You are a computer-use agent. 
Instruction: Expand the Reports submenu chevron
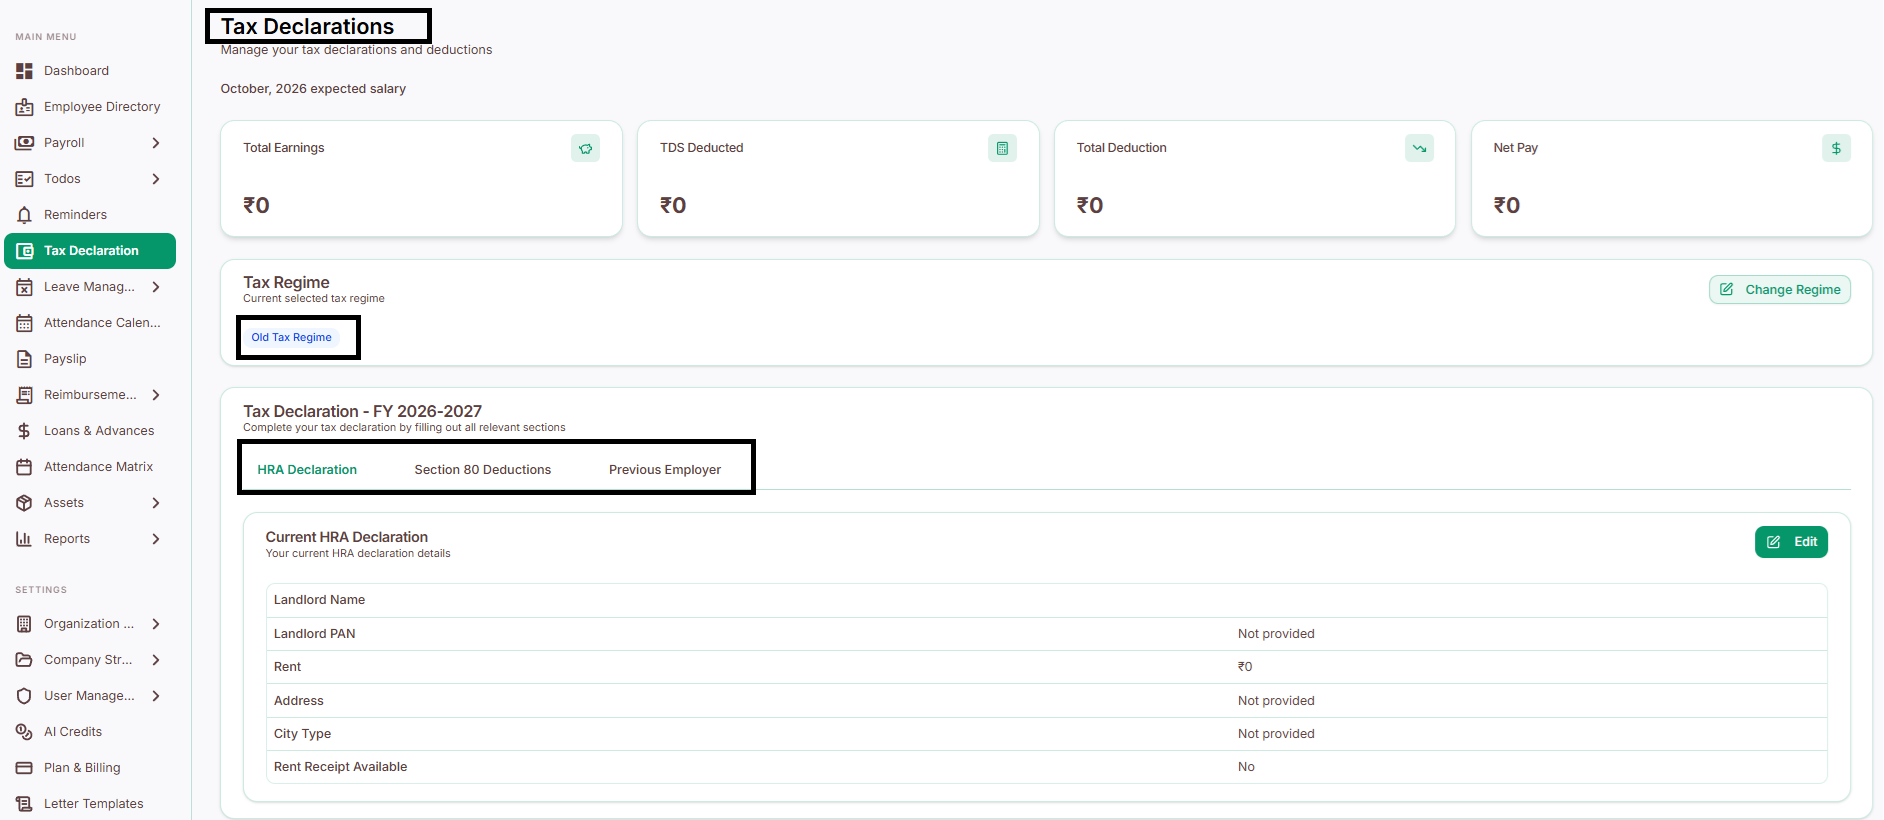click(x=156, y=539)
